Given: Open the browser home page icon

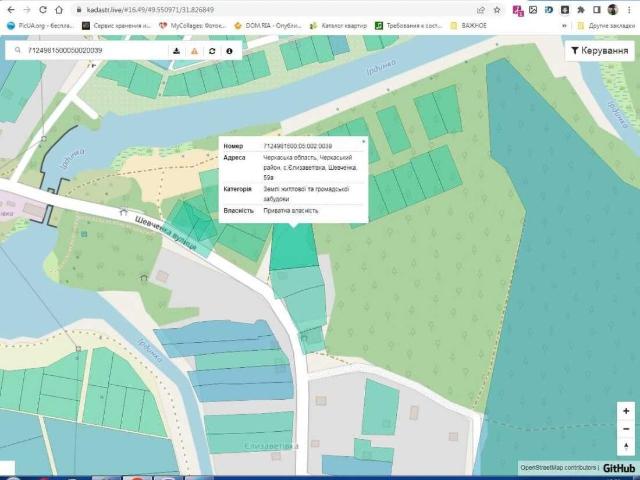Looking at the screenshot, I should (x=59, y=9).
